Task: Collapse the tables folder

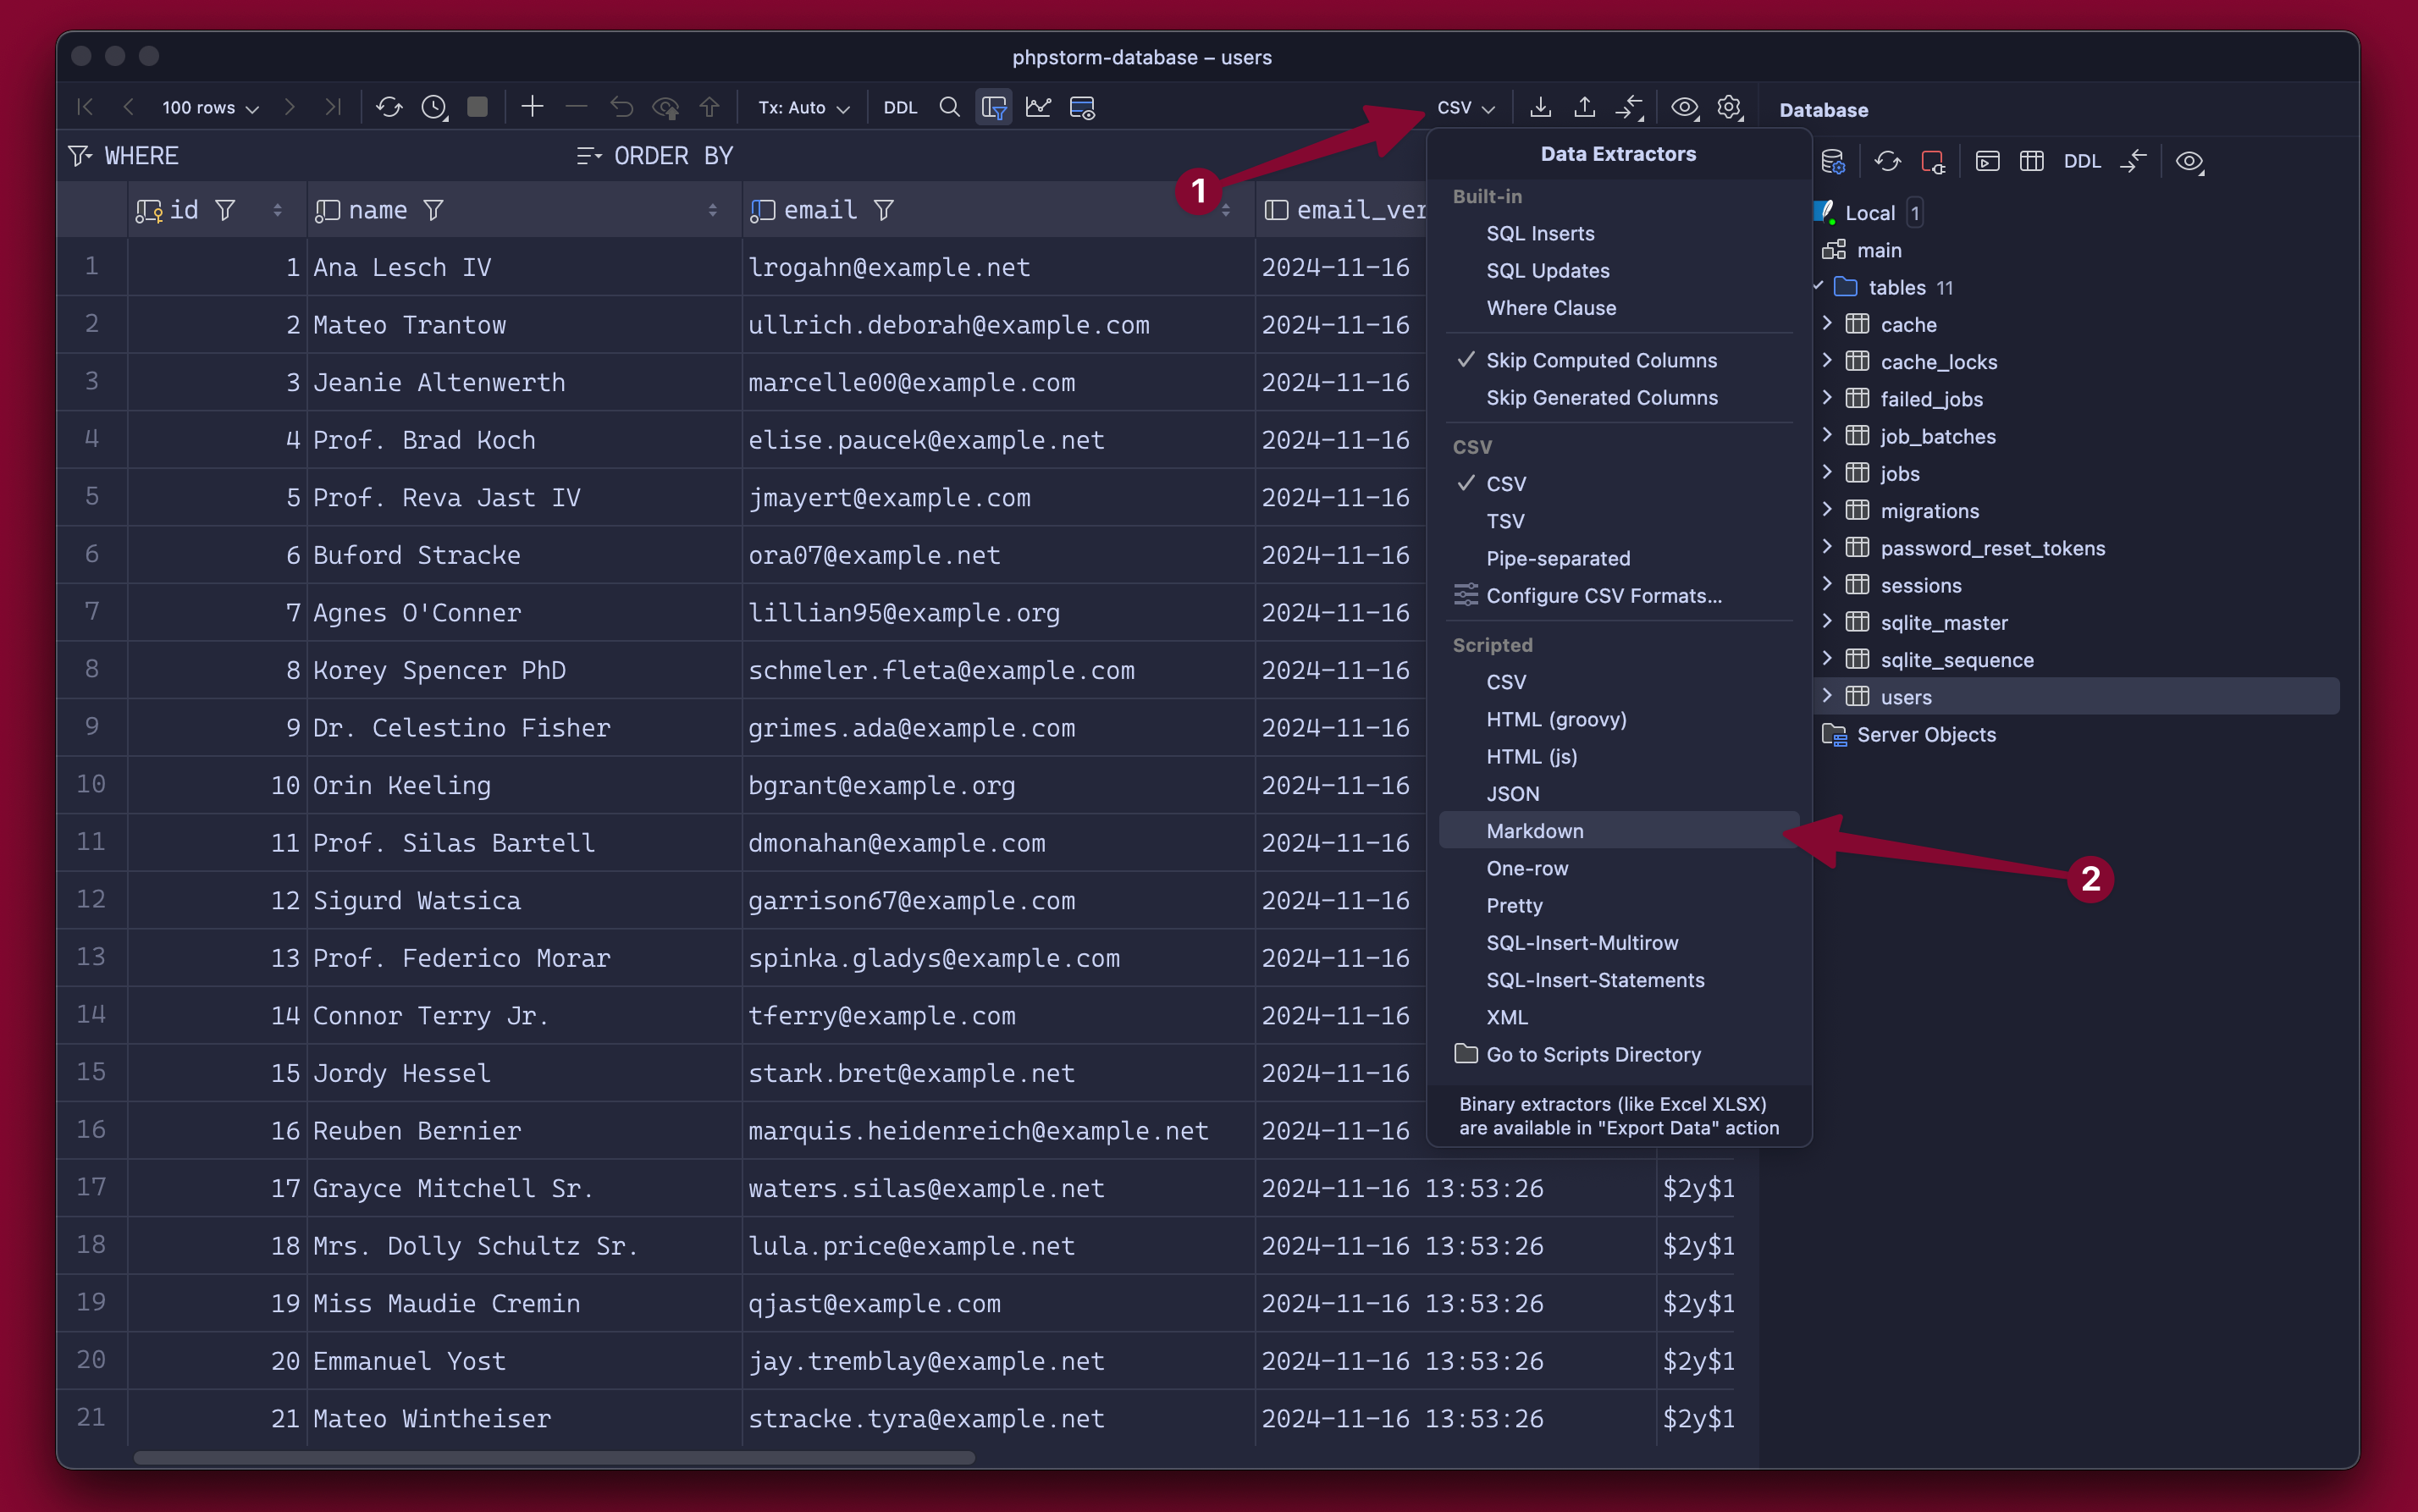Action: click(1819, 286)
